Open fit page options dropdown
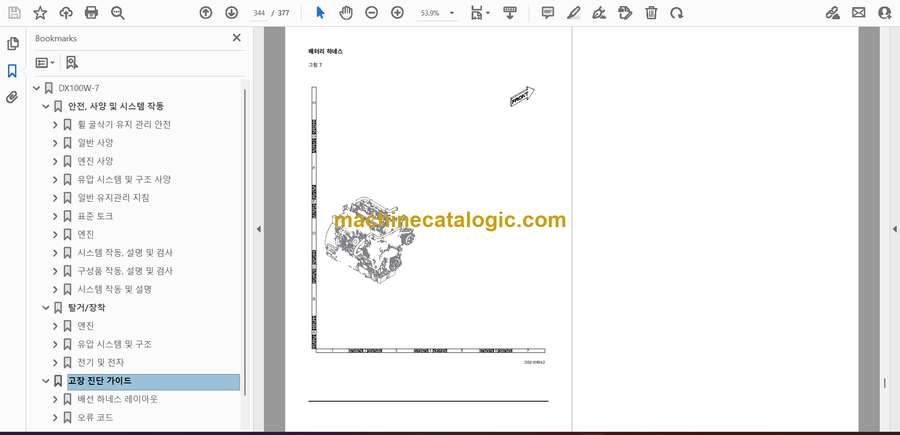This screenshot has width=900, height=435. (x=480, y=13)
